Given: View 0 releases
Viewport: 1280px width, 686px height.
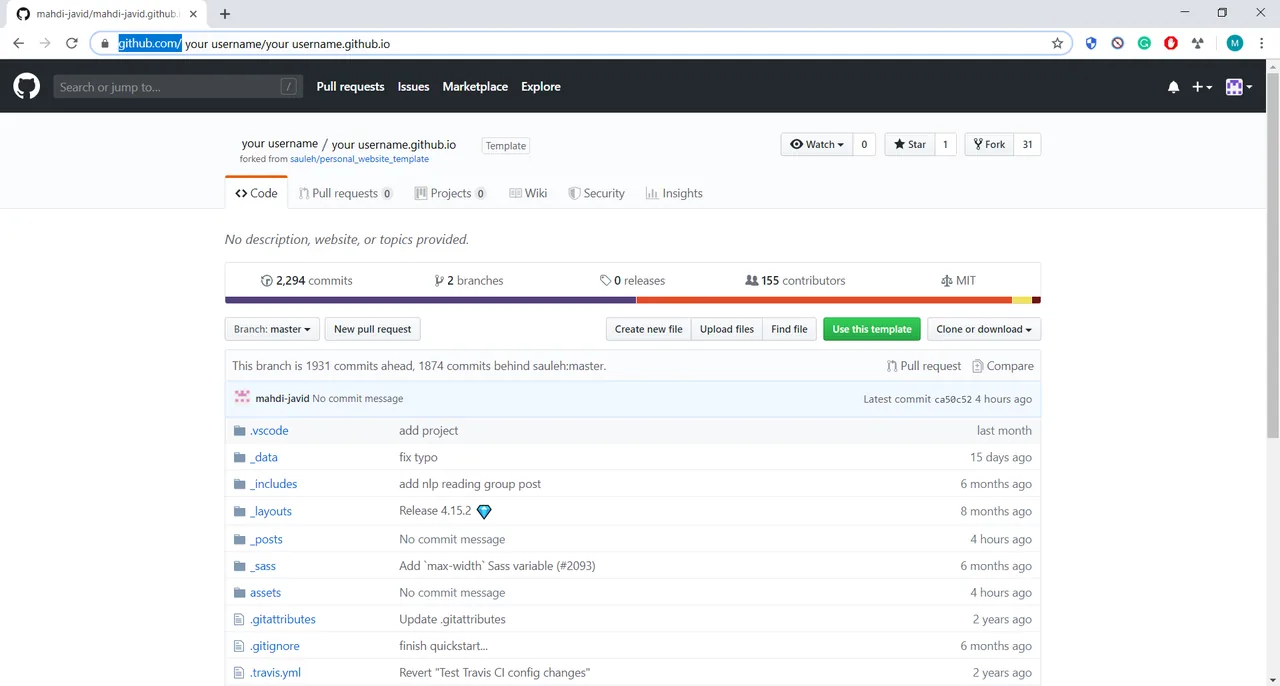Looking at the screenshot, I should point(632,281).
